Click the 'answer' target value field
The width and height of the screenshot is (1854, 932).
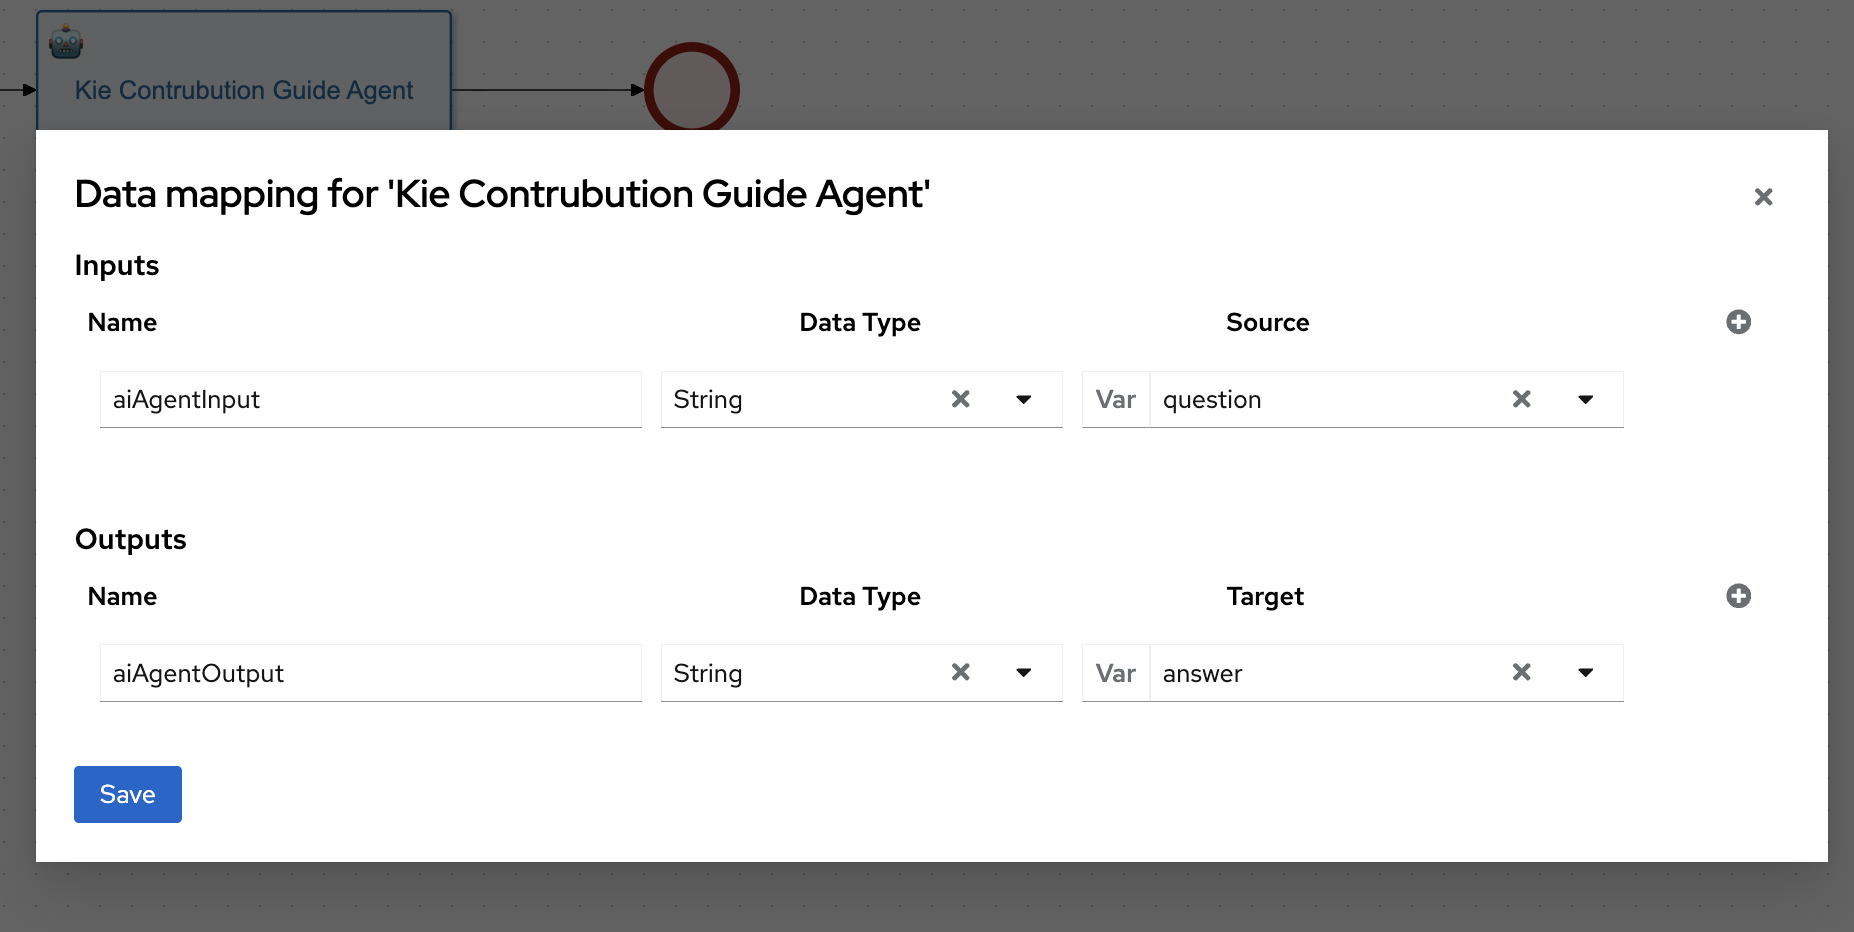(1320, 673)
